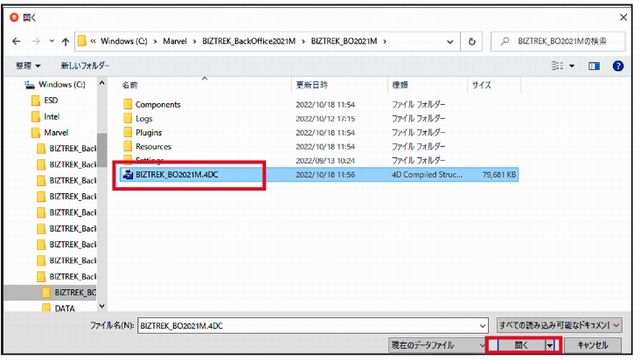The width and height of the screenshot is (640, 360).
Task: Expand the chevron after BIZTREK_BackOffice2021M in the address bar
Action: click(303, 41)
